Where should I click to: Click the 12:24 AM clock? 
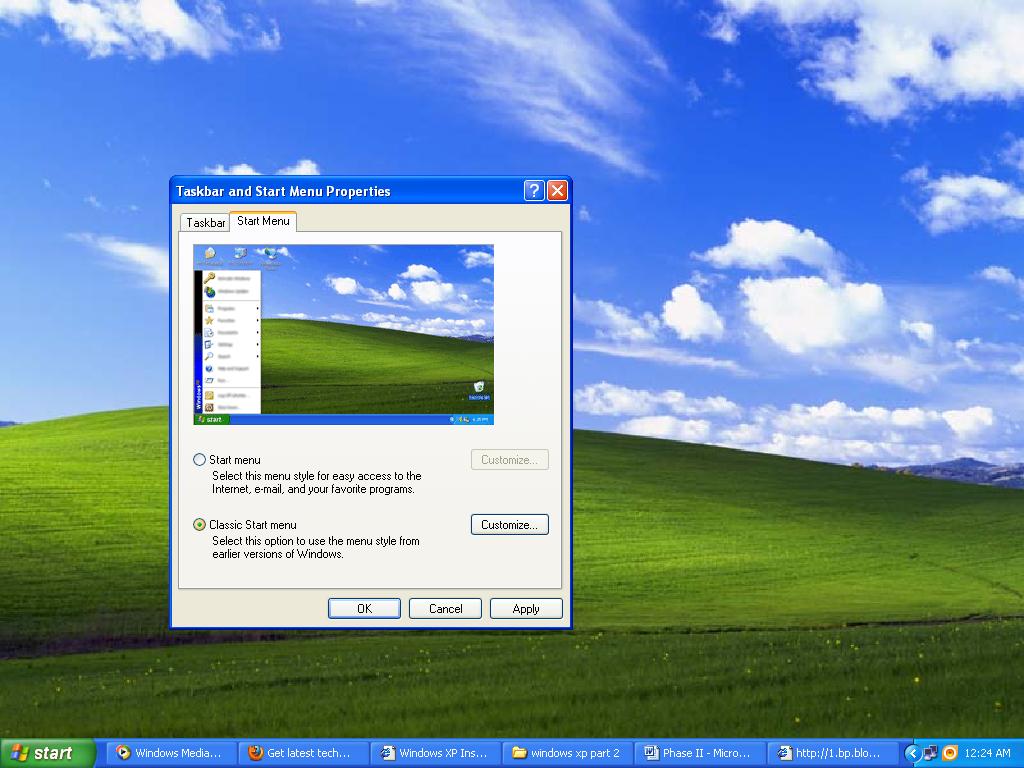tap(987, 753)
